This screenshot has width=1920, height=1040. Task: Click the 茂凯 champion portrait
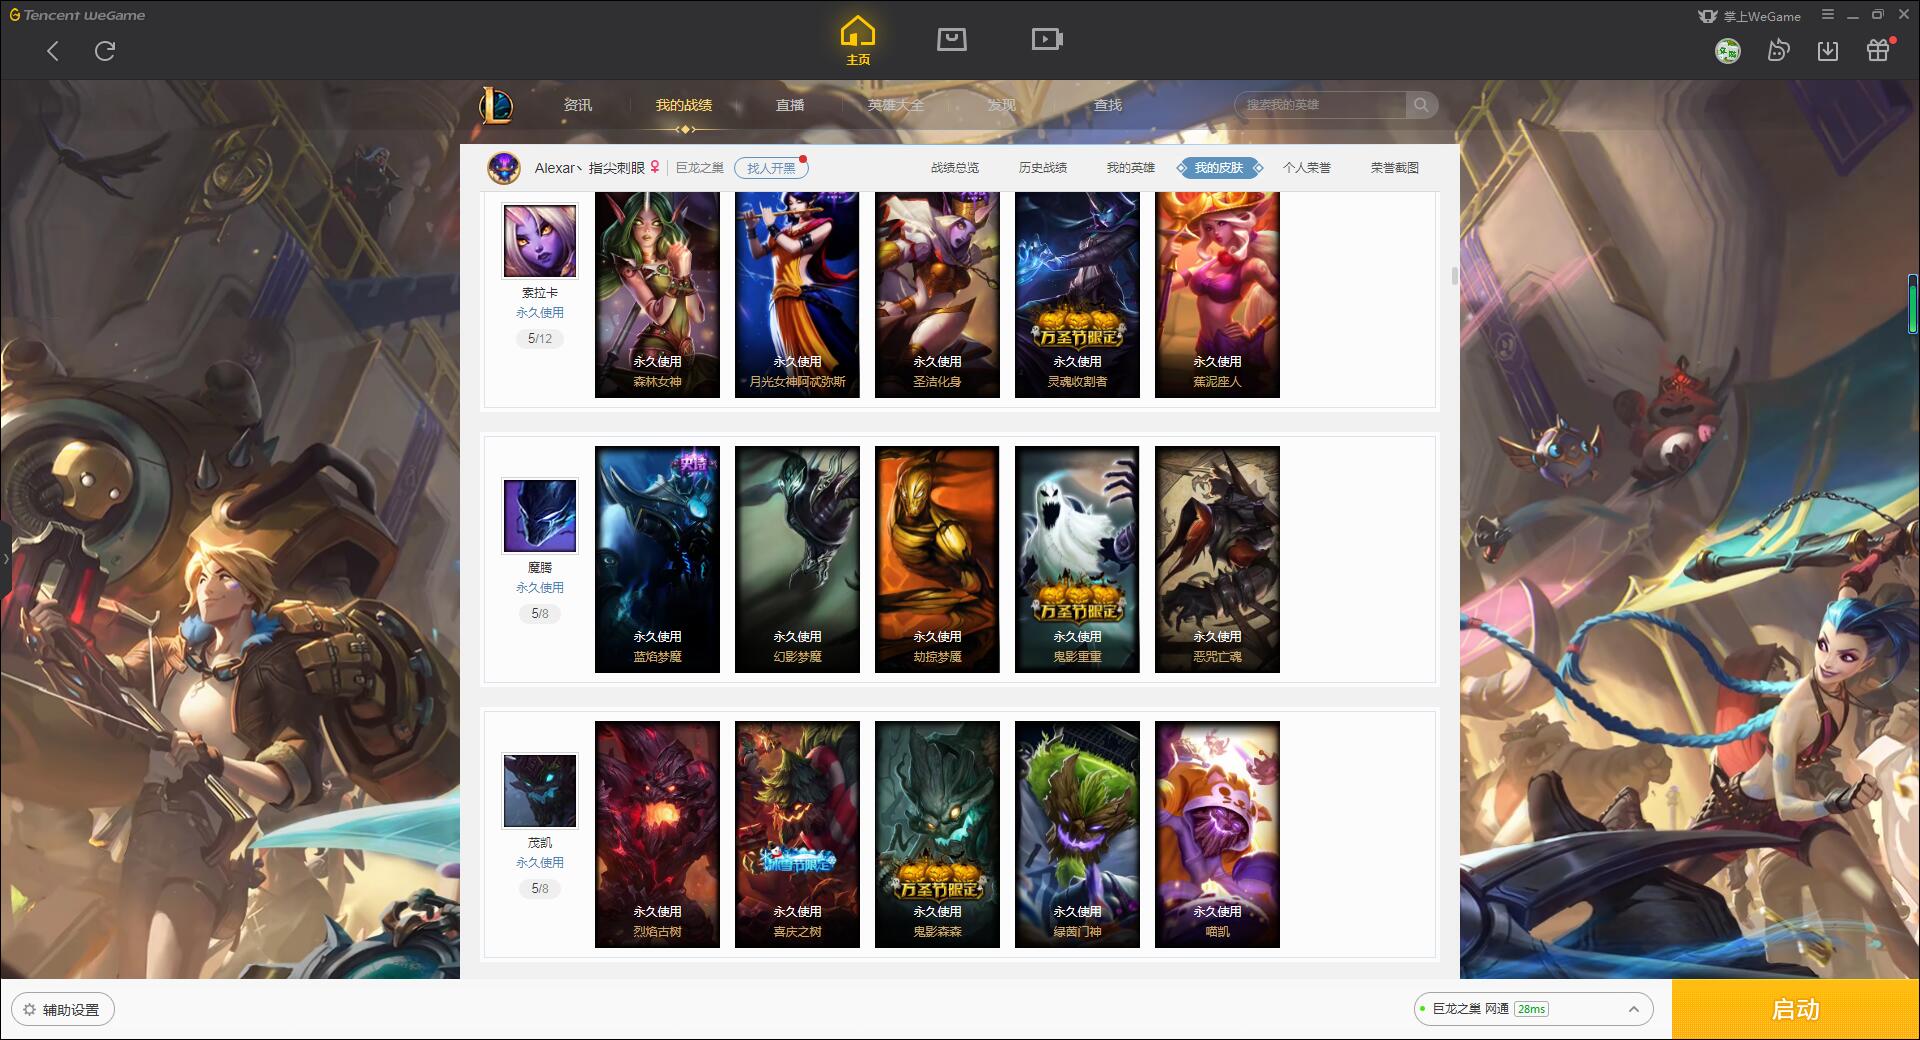pos(540,791)
